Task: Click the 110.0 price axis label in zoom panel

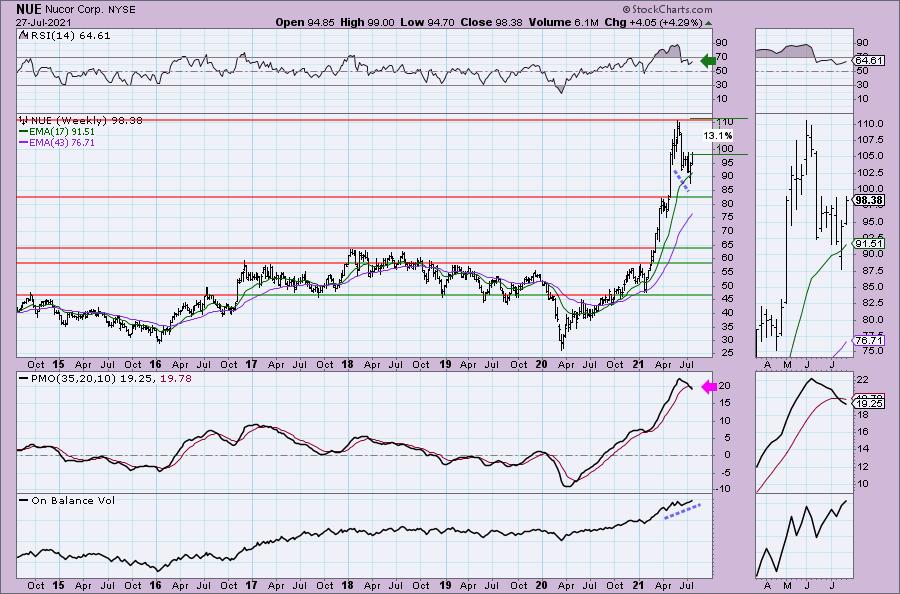Action: [868, 123]
